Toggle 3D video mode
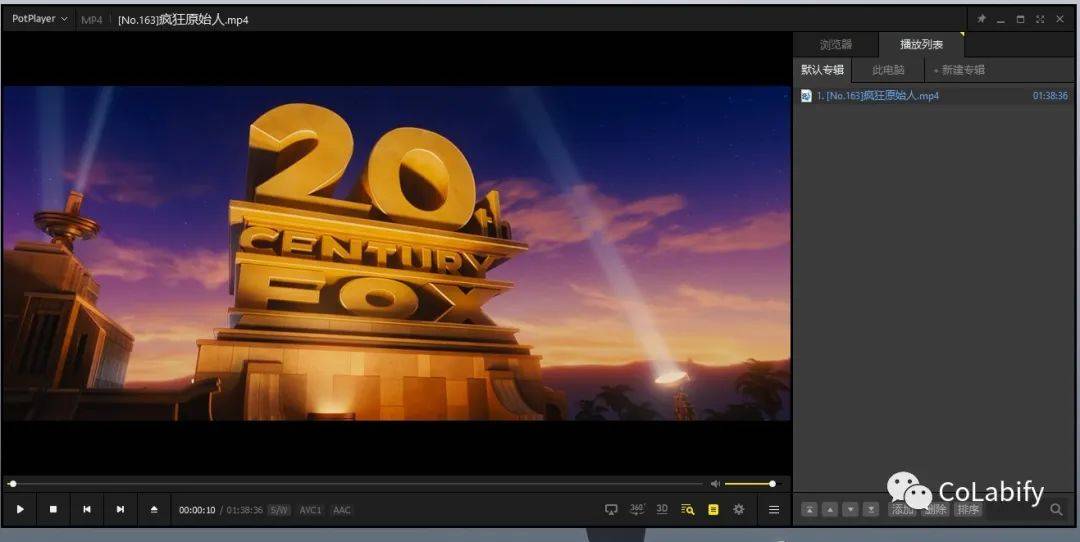 [x=662, y=509]
